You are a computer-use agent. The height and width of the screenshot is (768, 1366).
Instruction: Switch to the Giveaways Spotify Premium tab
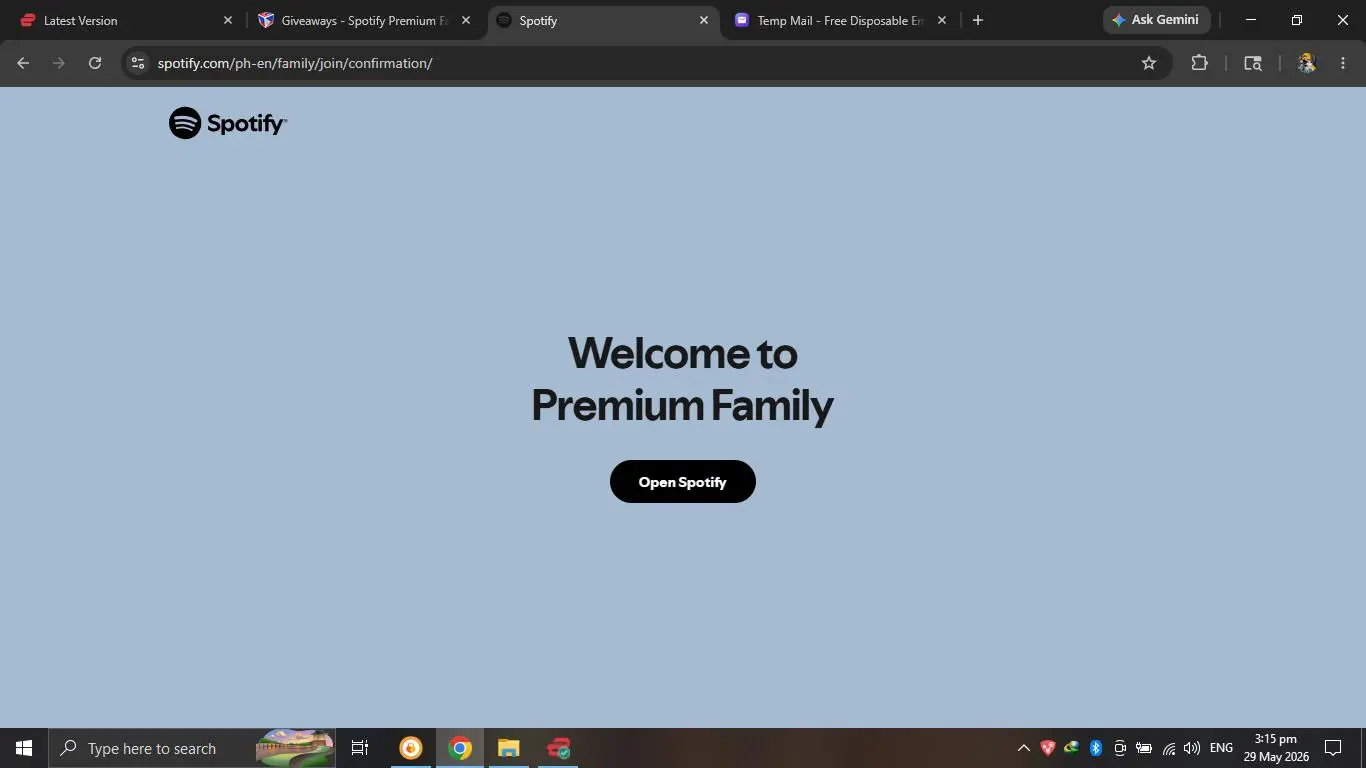[x=364, y=20]
